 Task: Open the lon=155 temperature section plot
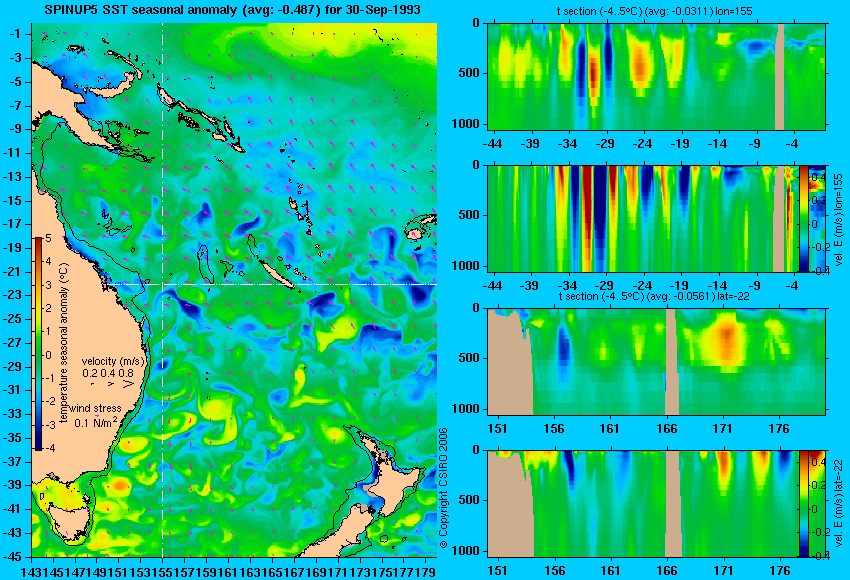[656, 76]
